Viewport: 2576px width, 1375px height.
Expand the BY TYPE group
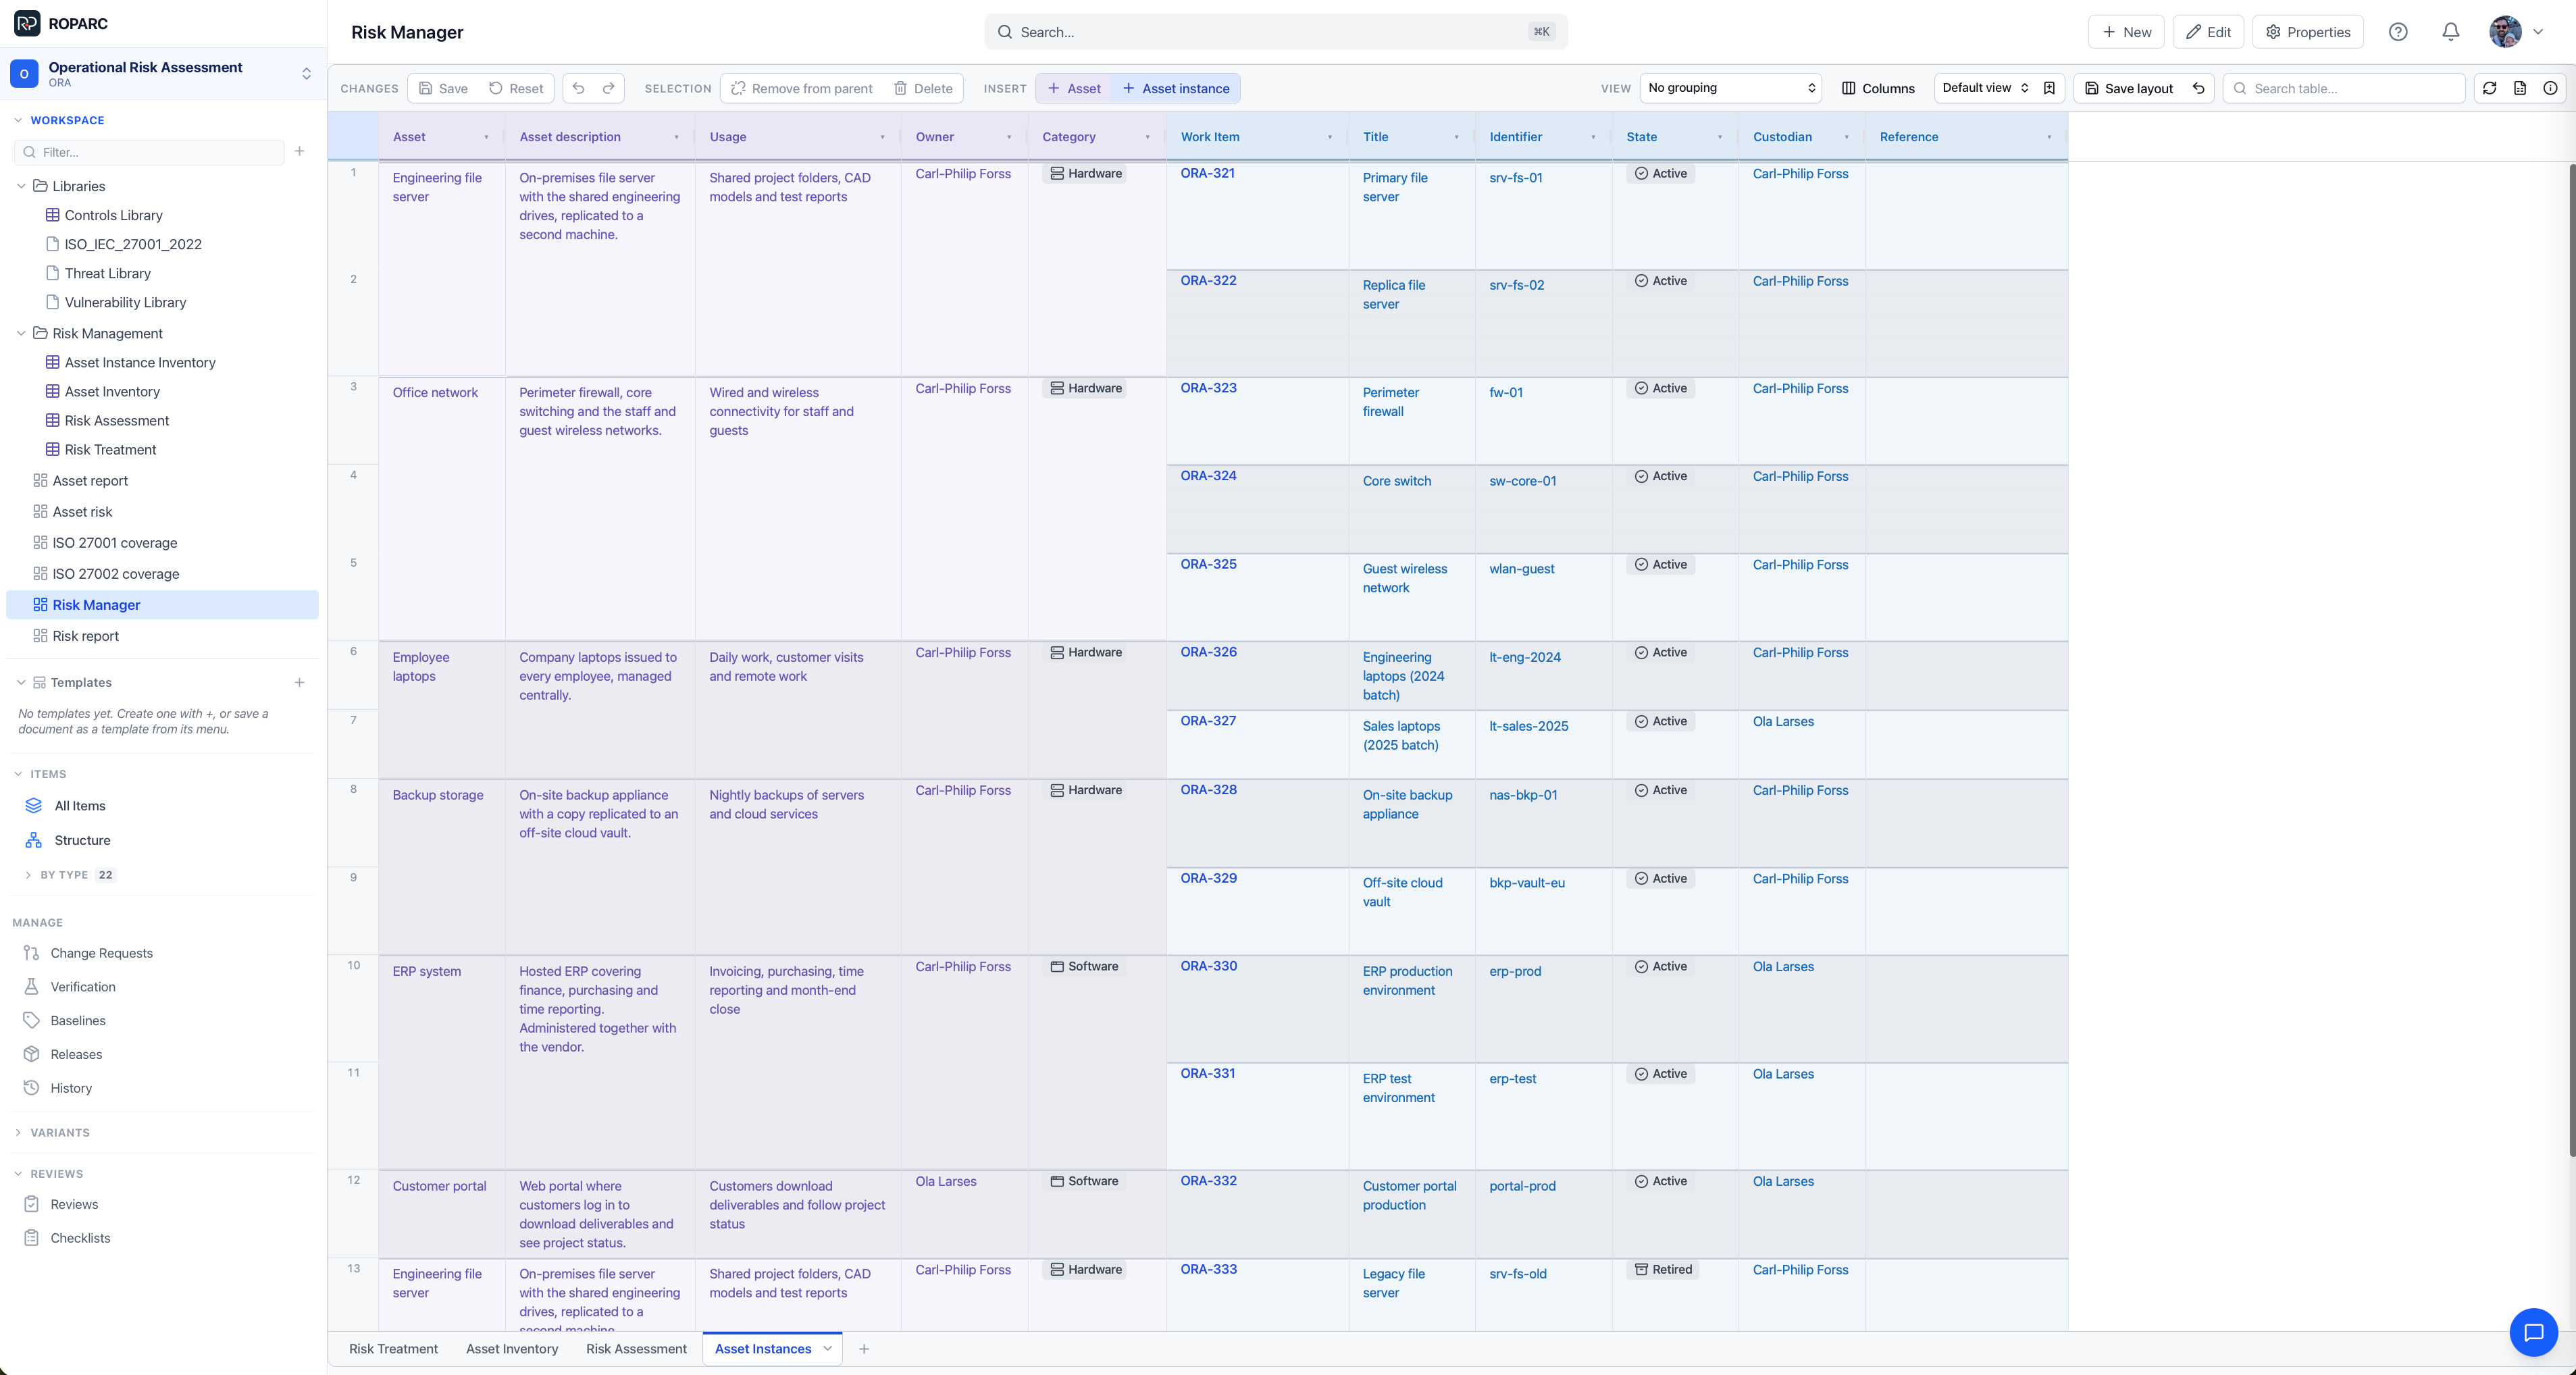pos(27,875)
